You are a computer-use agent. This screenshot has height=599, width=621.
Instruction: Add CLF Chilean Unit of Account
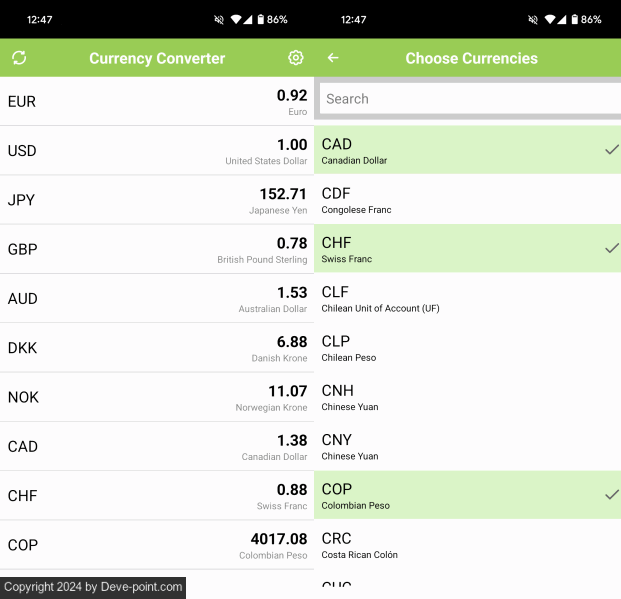(x=467, y=298)
